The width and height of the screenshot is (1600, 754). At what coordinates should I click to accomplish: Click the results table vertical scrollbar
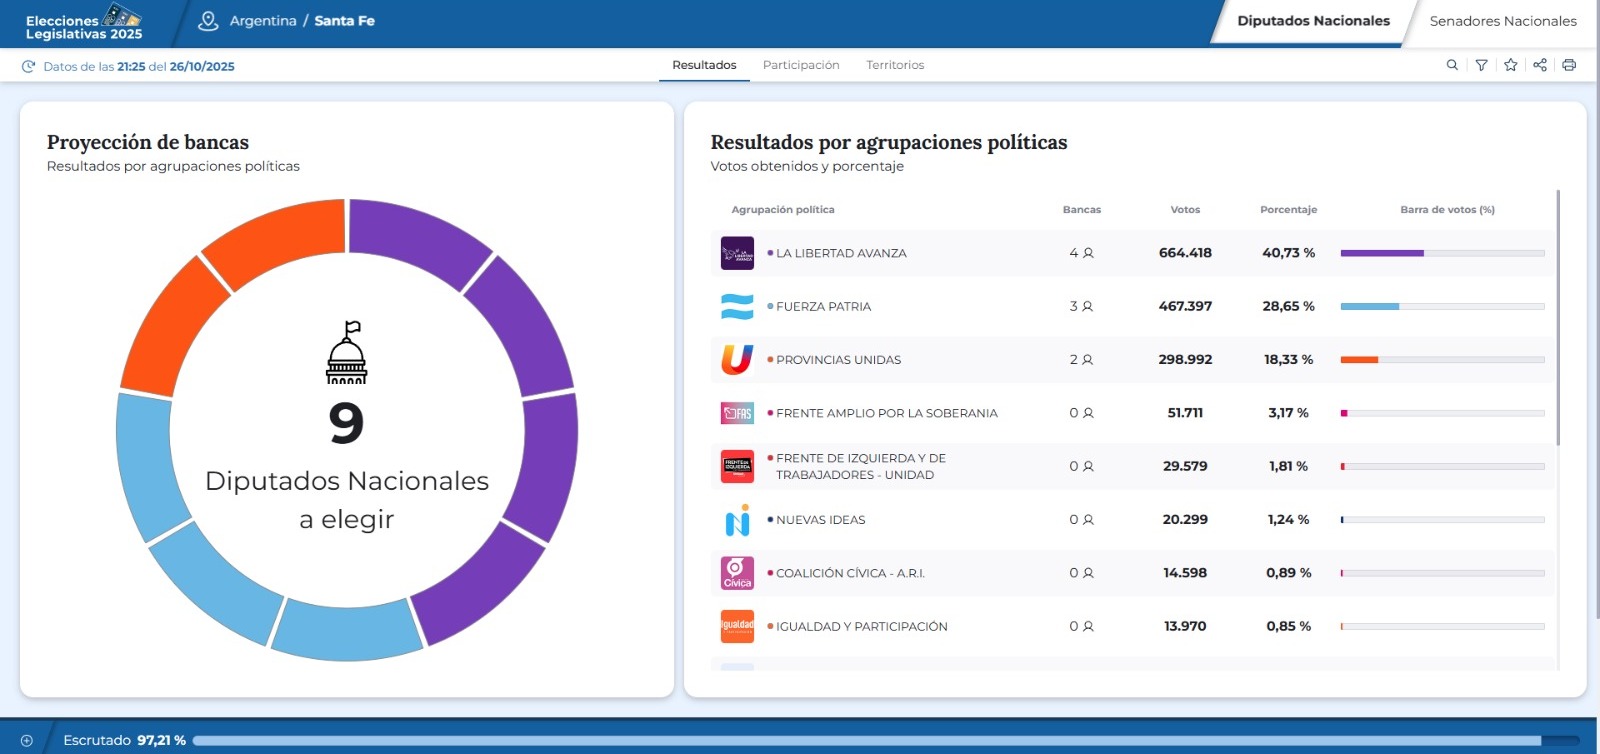click(1558, 318)
